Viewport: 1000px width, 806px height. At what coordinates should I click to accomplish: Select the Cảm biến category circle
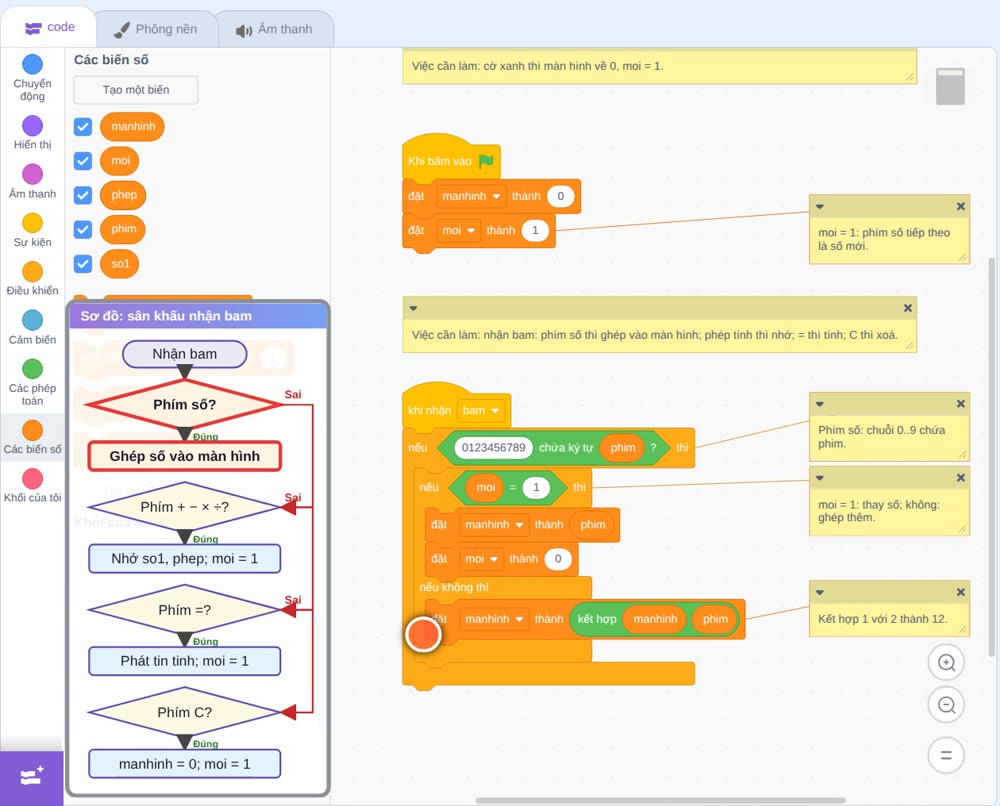click(x=33, y=319)
